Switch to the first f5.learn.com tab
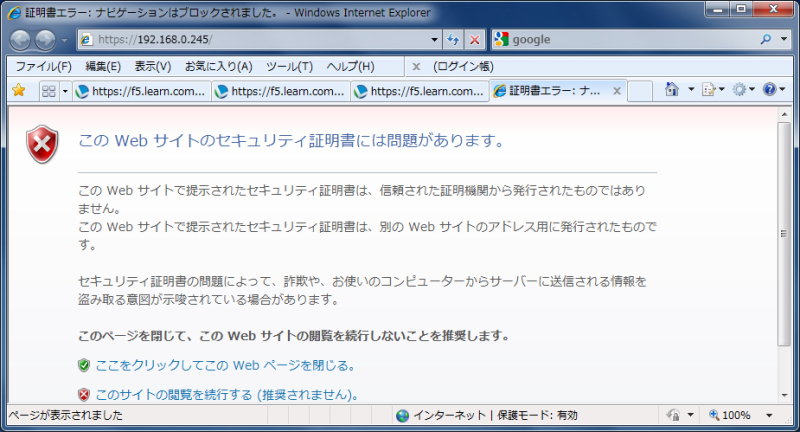The width and height of the screenshot is (800, 432). click(142, 91)
